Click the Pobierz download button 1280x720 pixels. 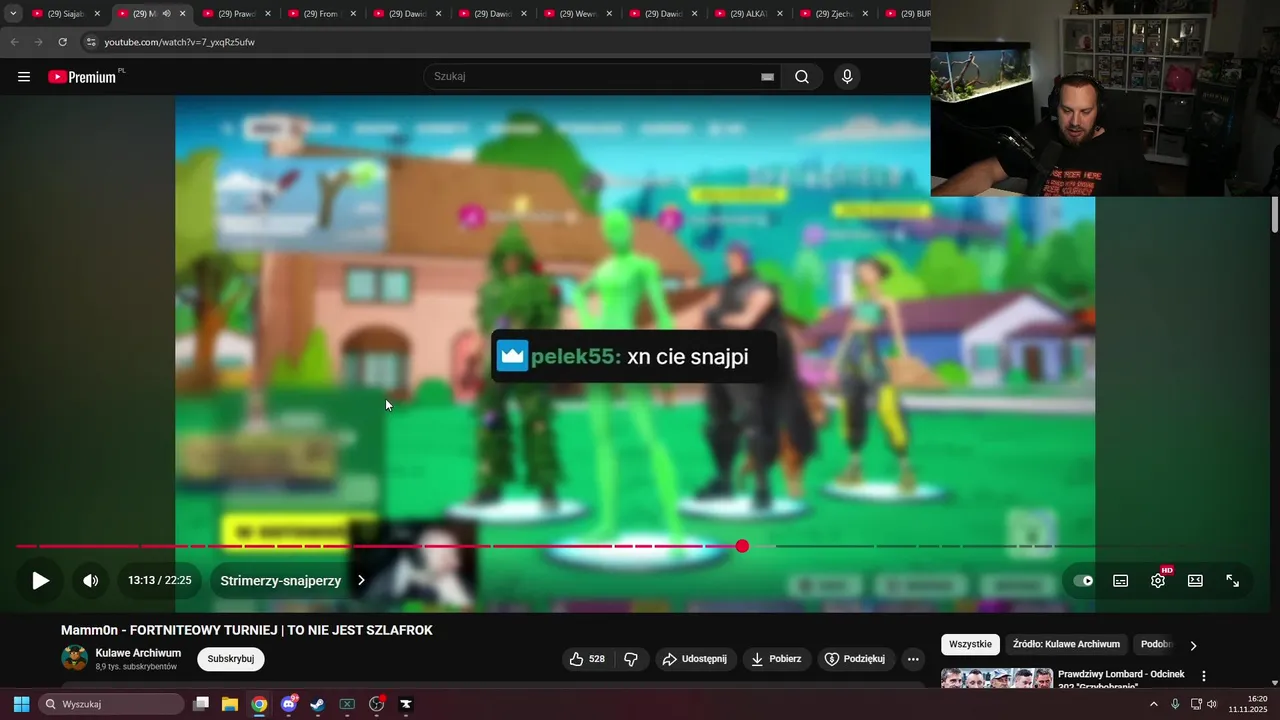(x=777, y=659)
